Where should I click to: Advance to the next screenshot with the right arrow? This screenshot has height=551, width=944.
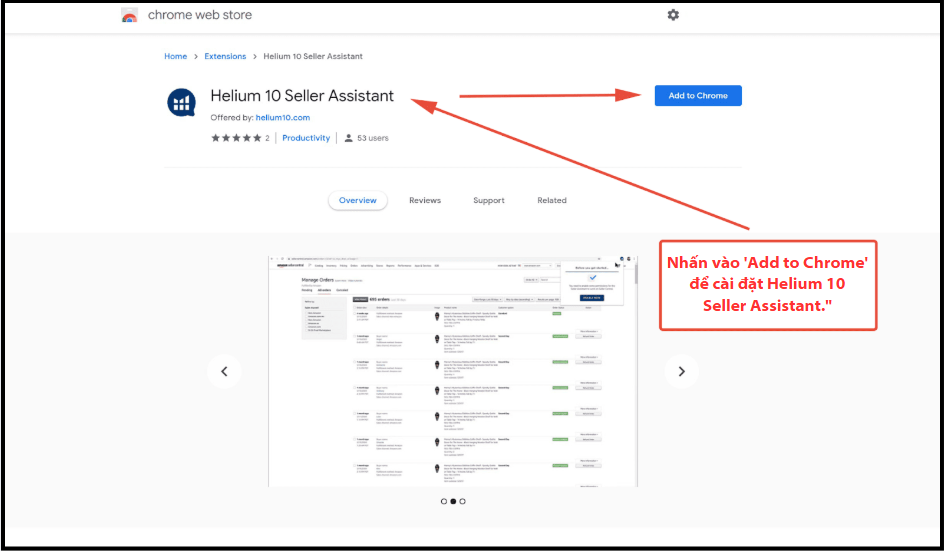[x=681, y=371]
